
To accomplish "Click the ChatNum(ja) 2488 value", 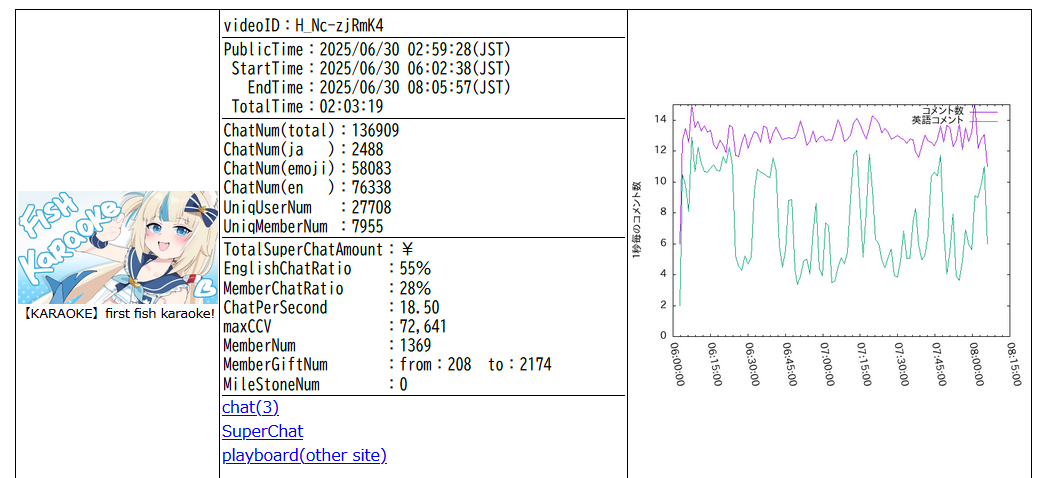I will click(x=367, y=149).
